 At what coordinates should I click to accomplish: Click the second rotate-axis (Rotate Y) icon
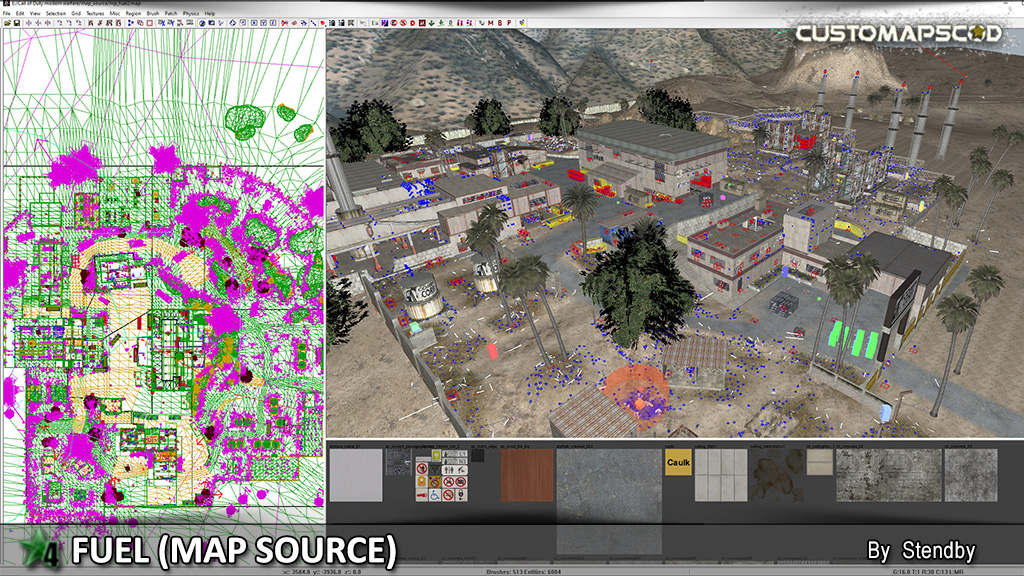tap(69, 23)
